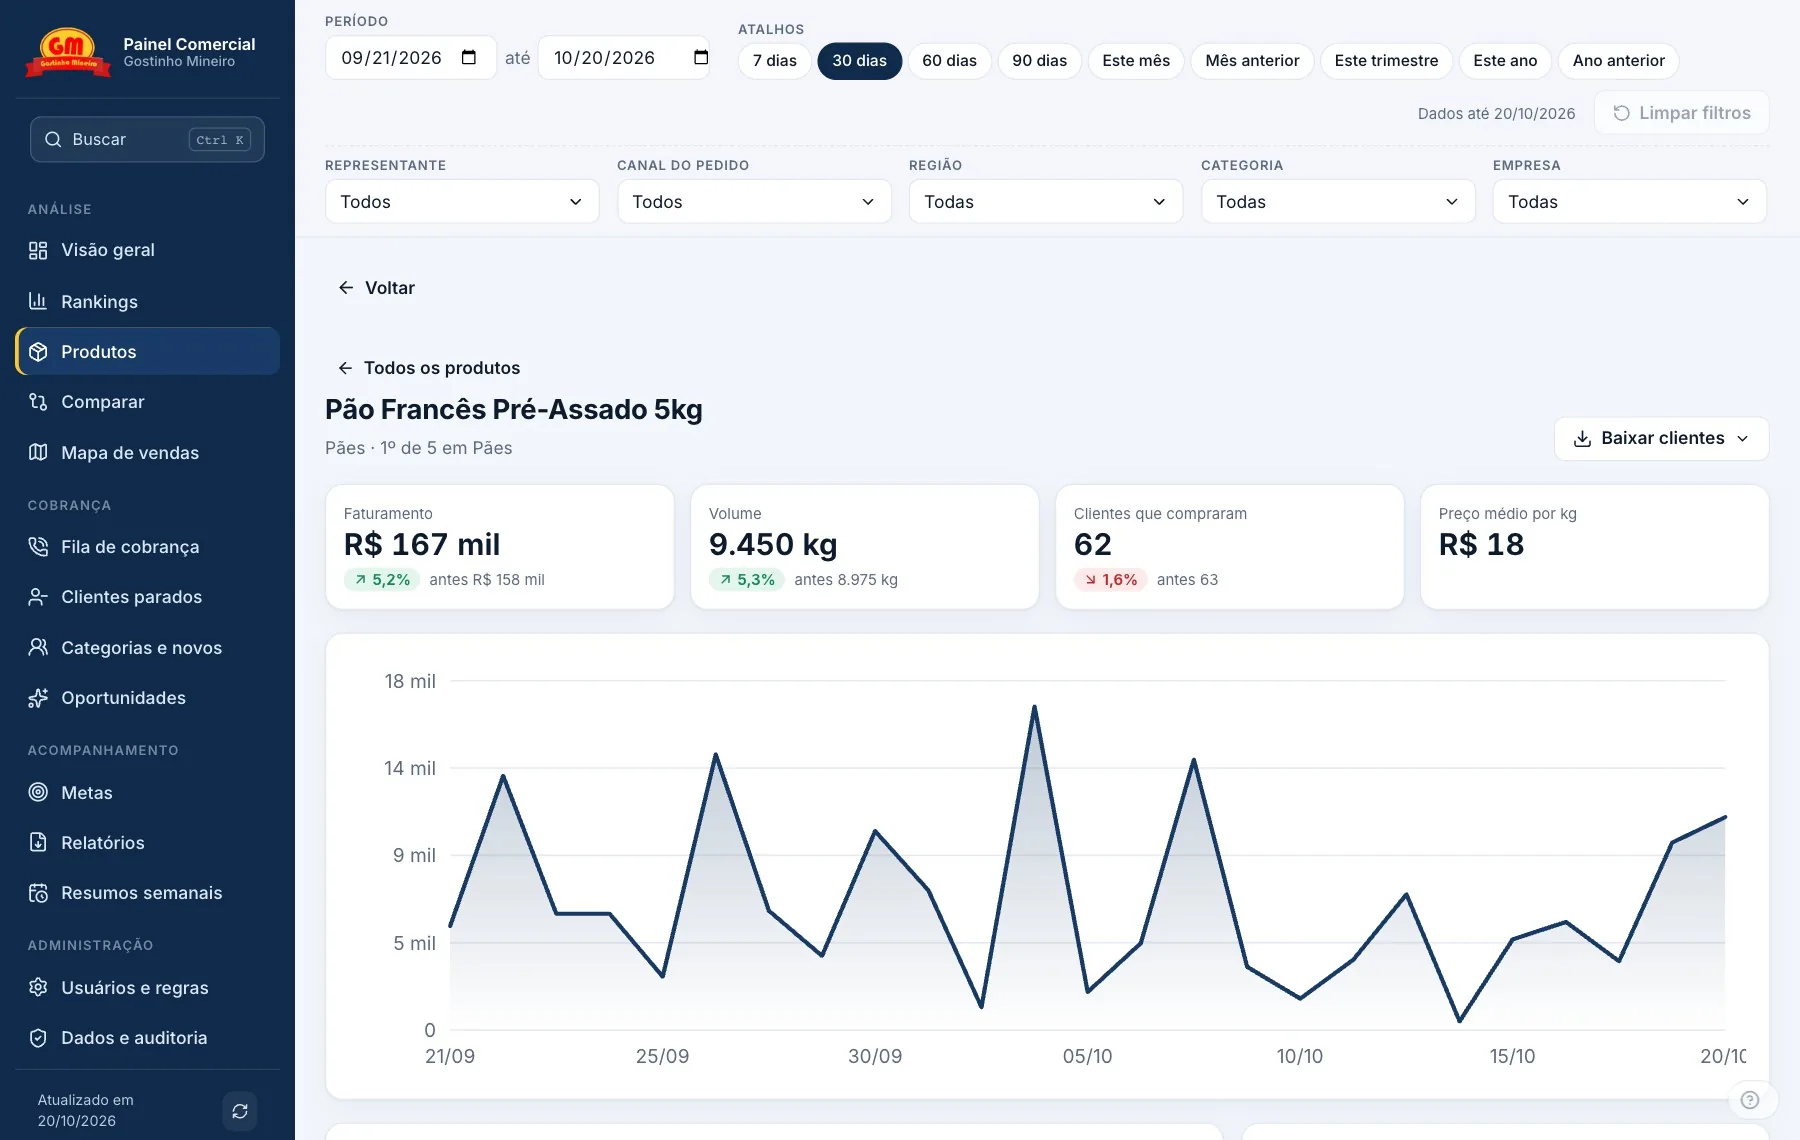
Task: Click the Metas target icon
Action: point(38,792)
